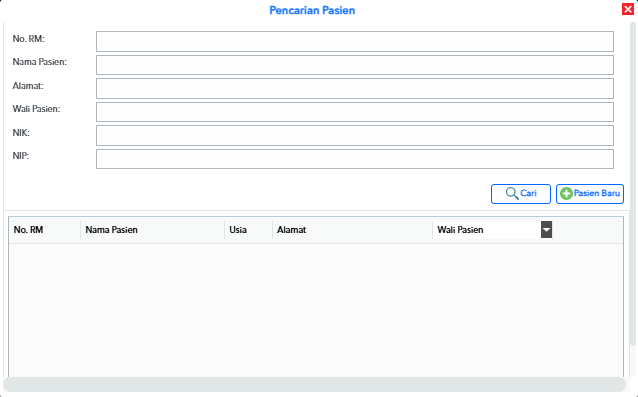638x397 pixels.
Task: Click the No. RM input field
Action: [355, 41]
